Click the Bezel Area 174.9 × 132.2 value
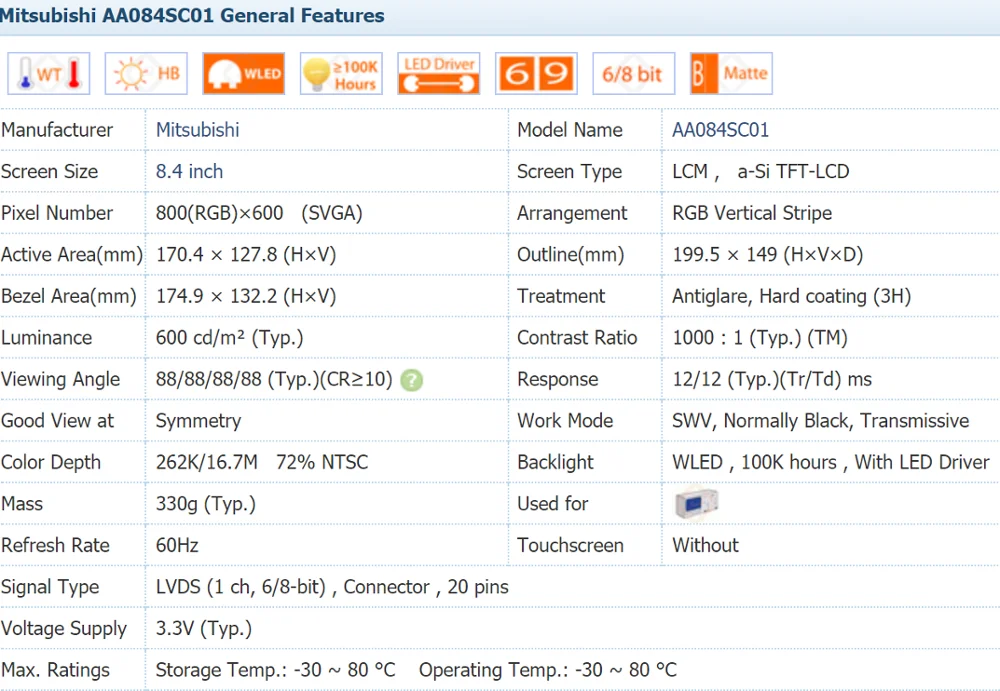 pos(246,296)
